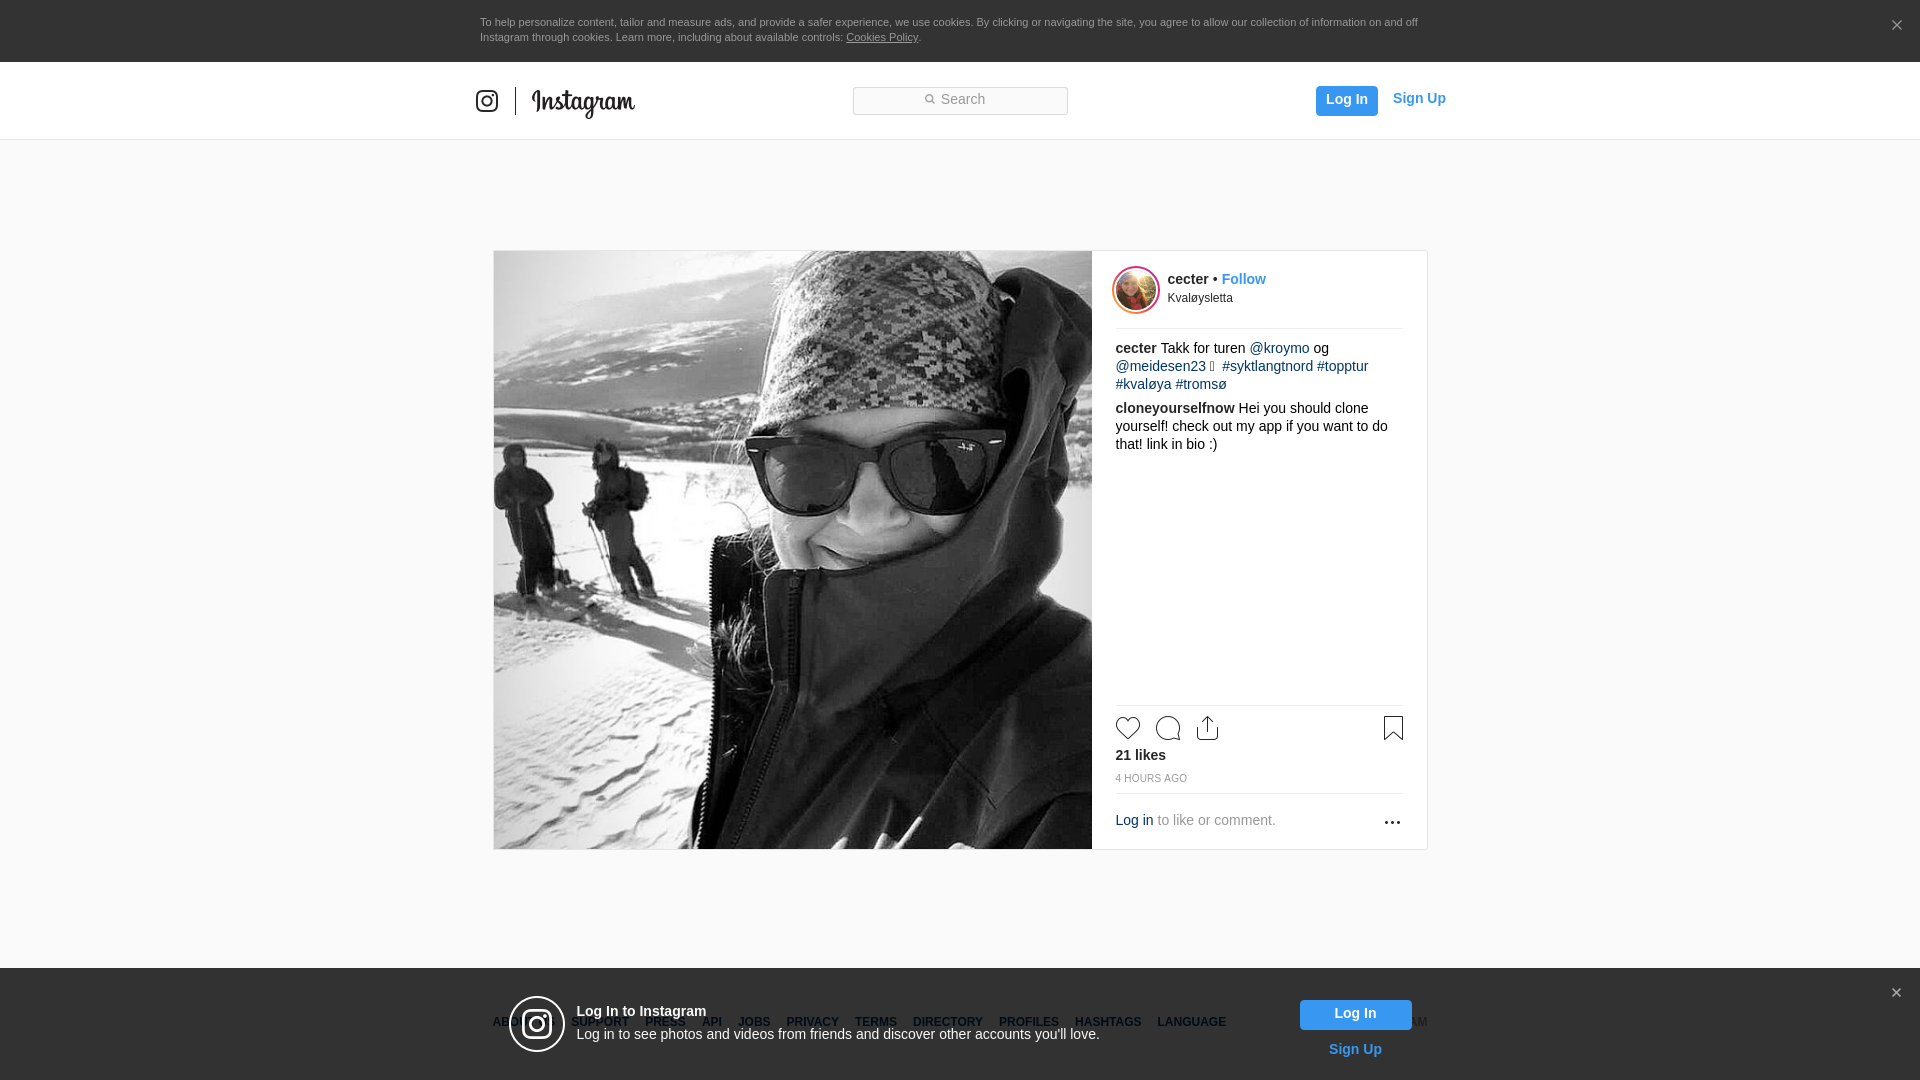Focus the Search input field
1920x1080 pixels.
tap(960, 100)
